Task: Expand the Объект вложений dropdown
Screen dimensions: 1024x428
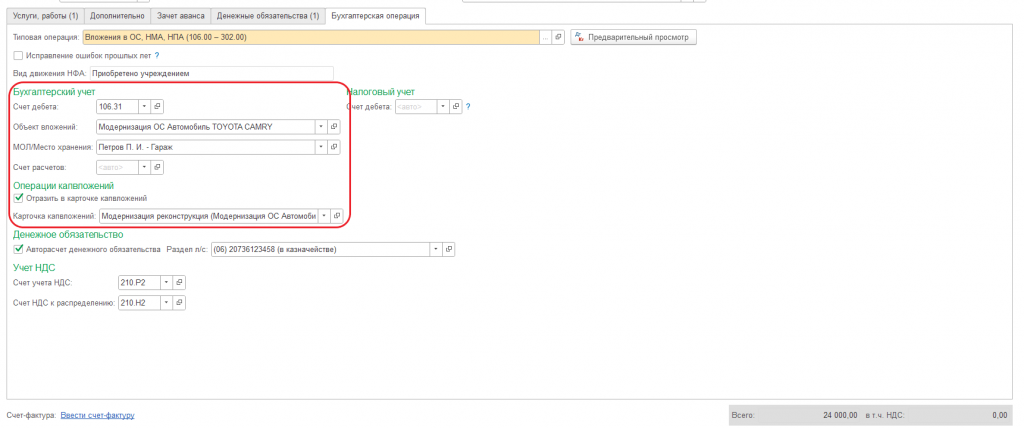Action: pos(321,127)
